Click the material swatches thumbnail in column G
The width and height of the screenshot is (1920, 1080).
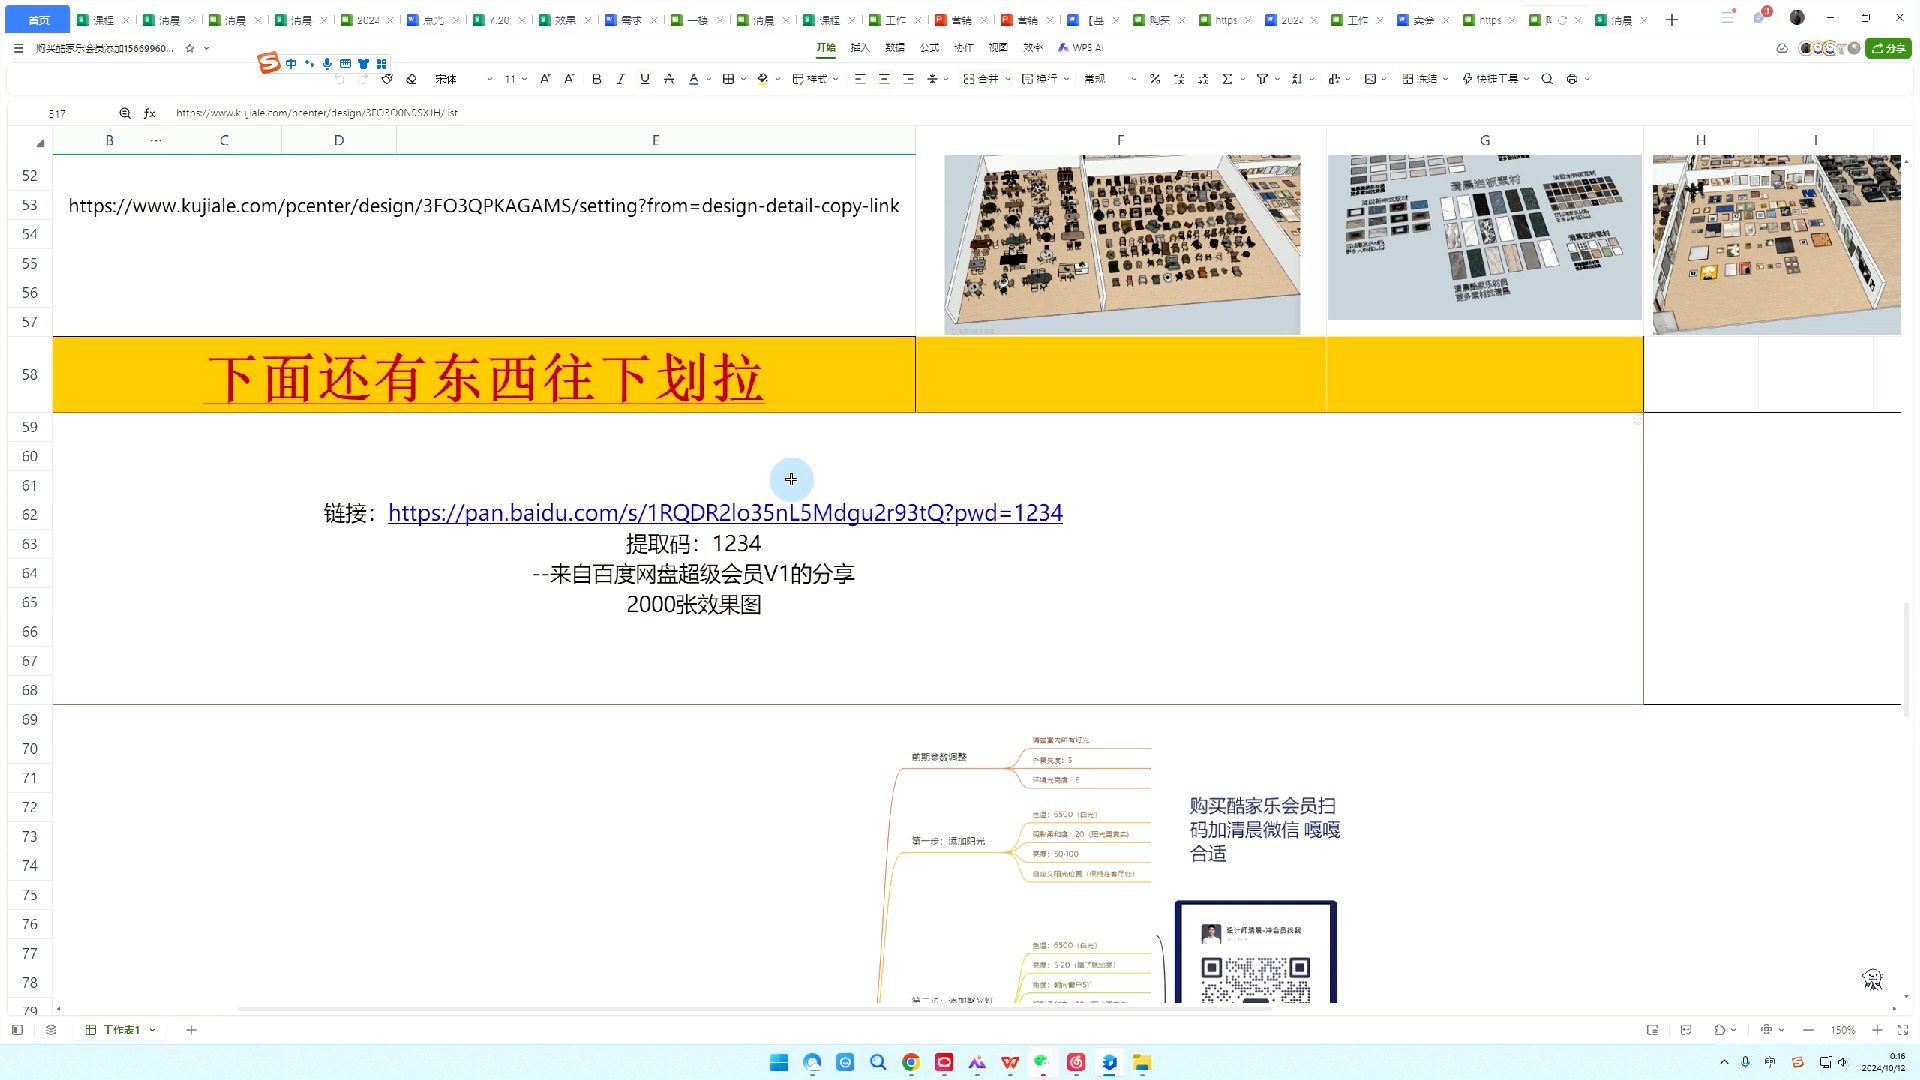tap(1485, 238)
